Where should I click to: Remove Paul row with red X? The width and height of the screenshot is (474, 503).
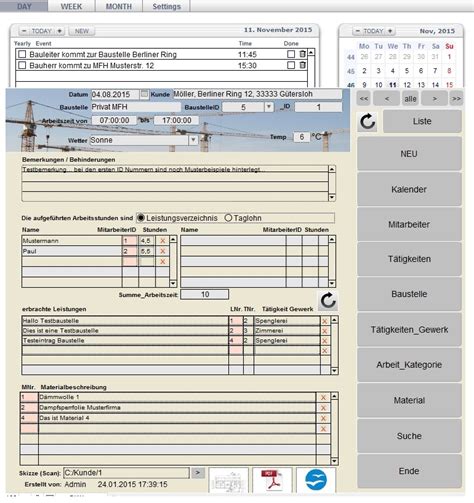(x=163, y=251)
